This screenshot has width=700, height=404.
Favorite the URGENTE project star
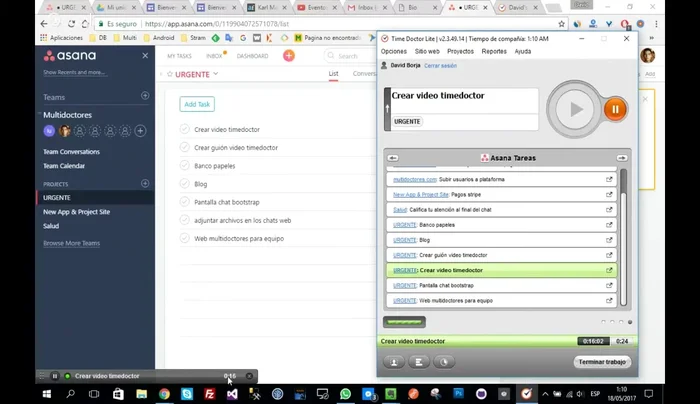coord(170,74)
